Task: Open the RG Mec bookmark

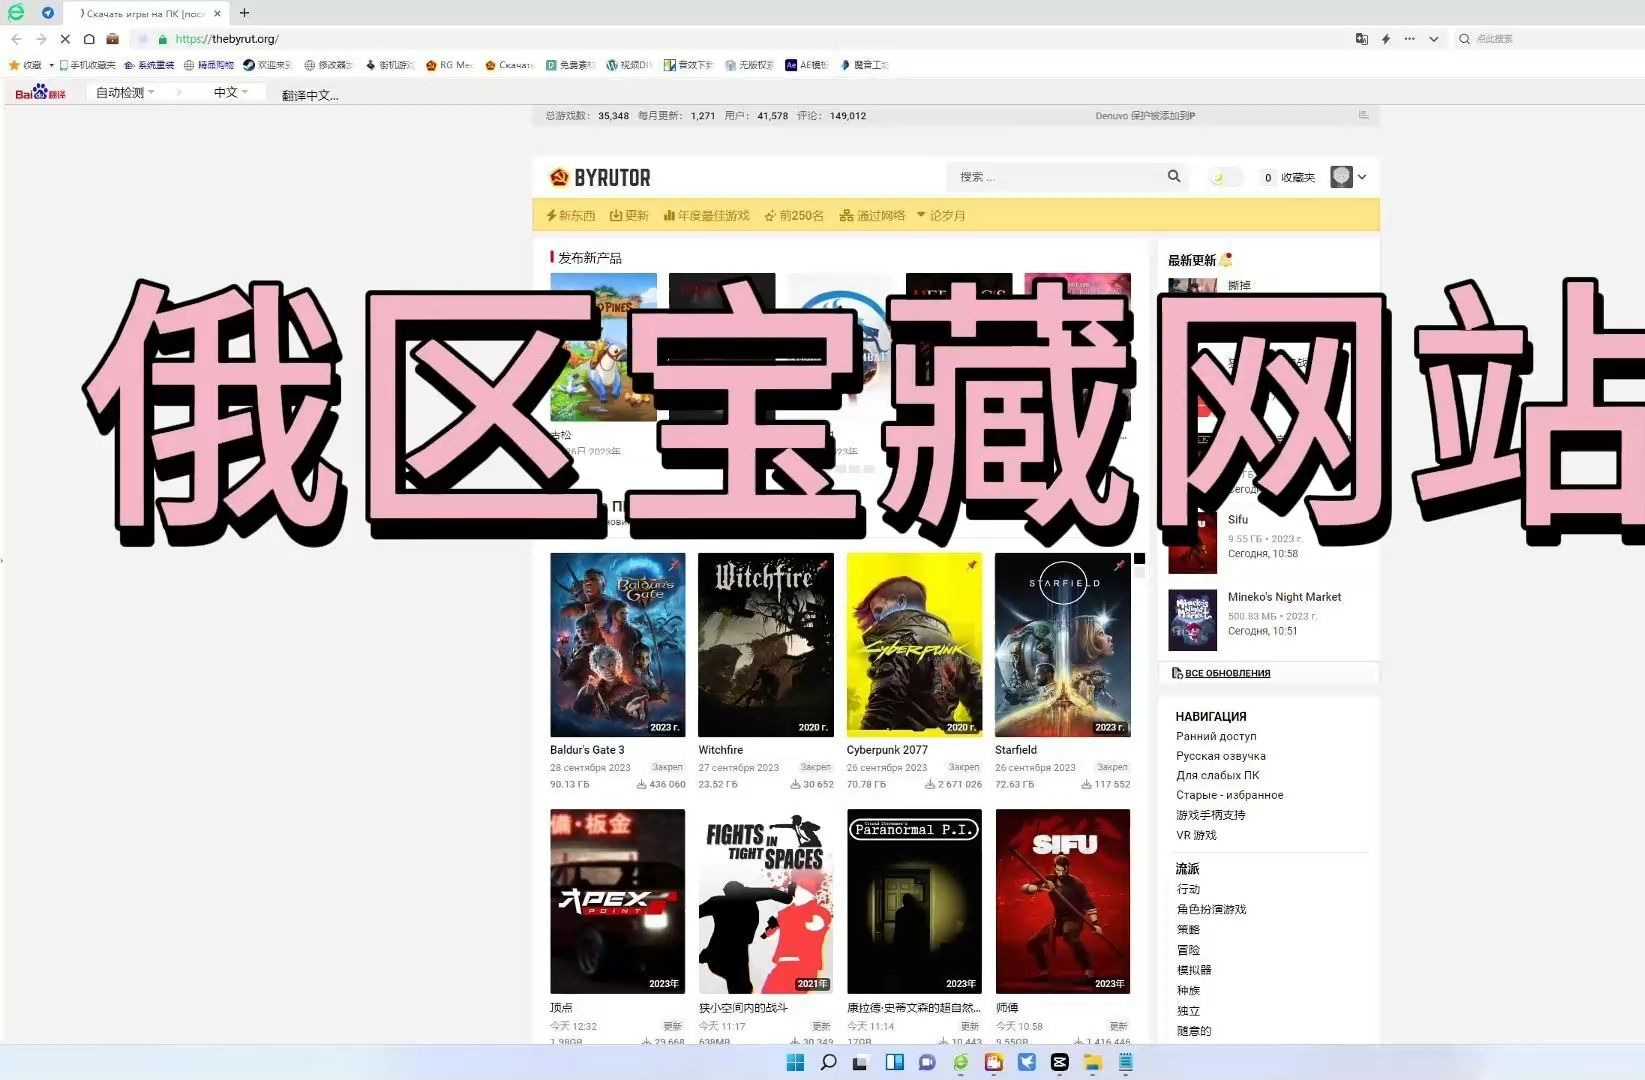Action: click(x=449, y=65)
